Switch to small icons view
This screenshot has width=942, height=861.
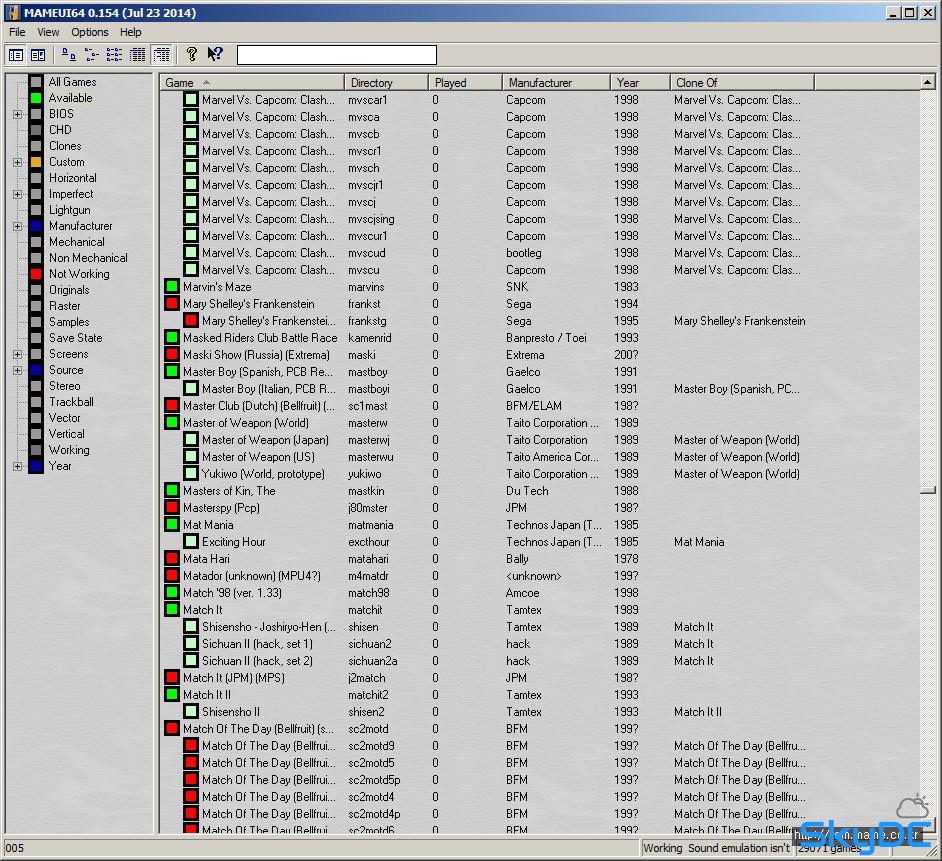point(92,55)
